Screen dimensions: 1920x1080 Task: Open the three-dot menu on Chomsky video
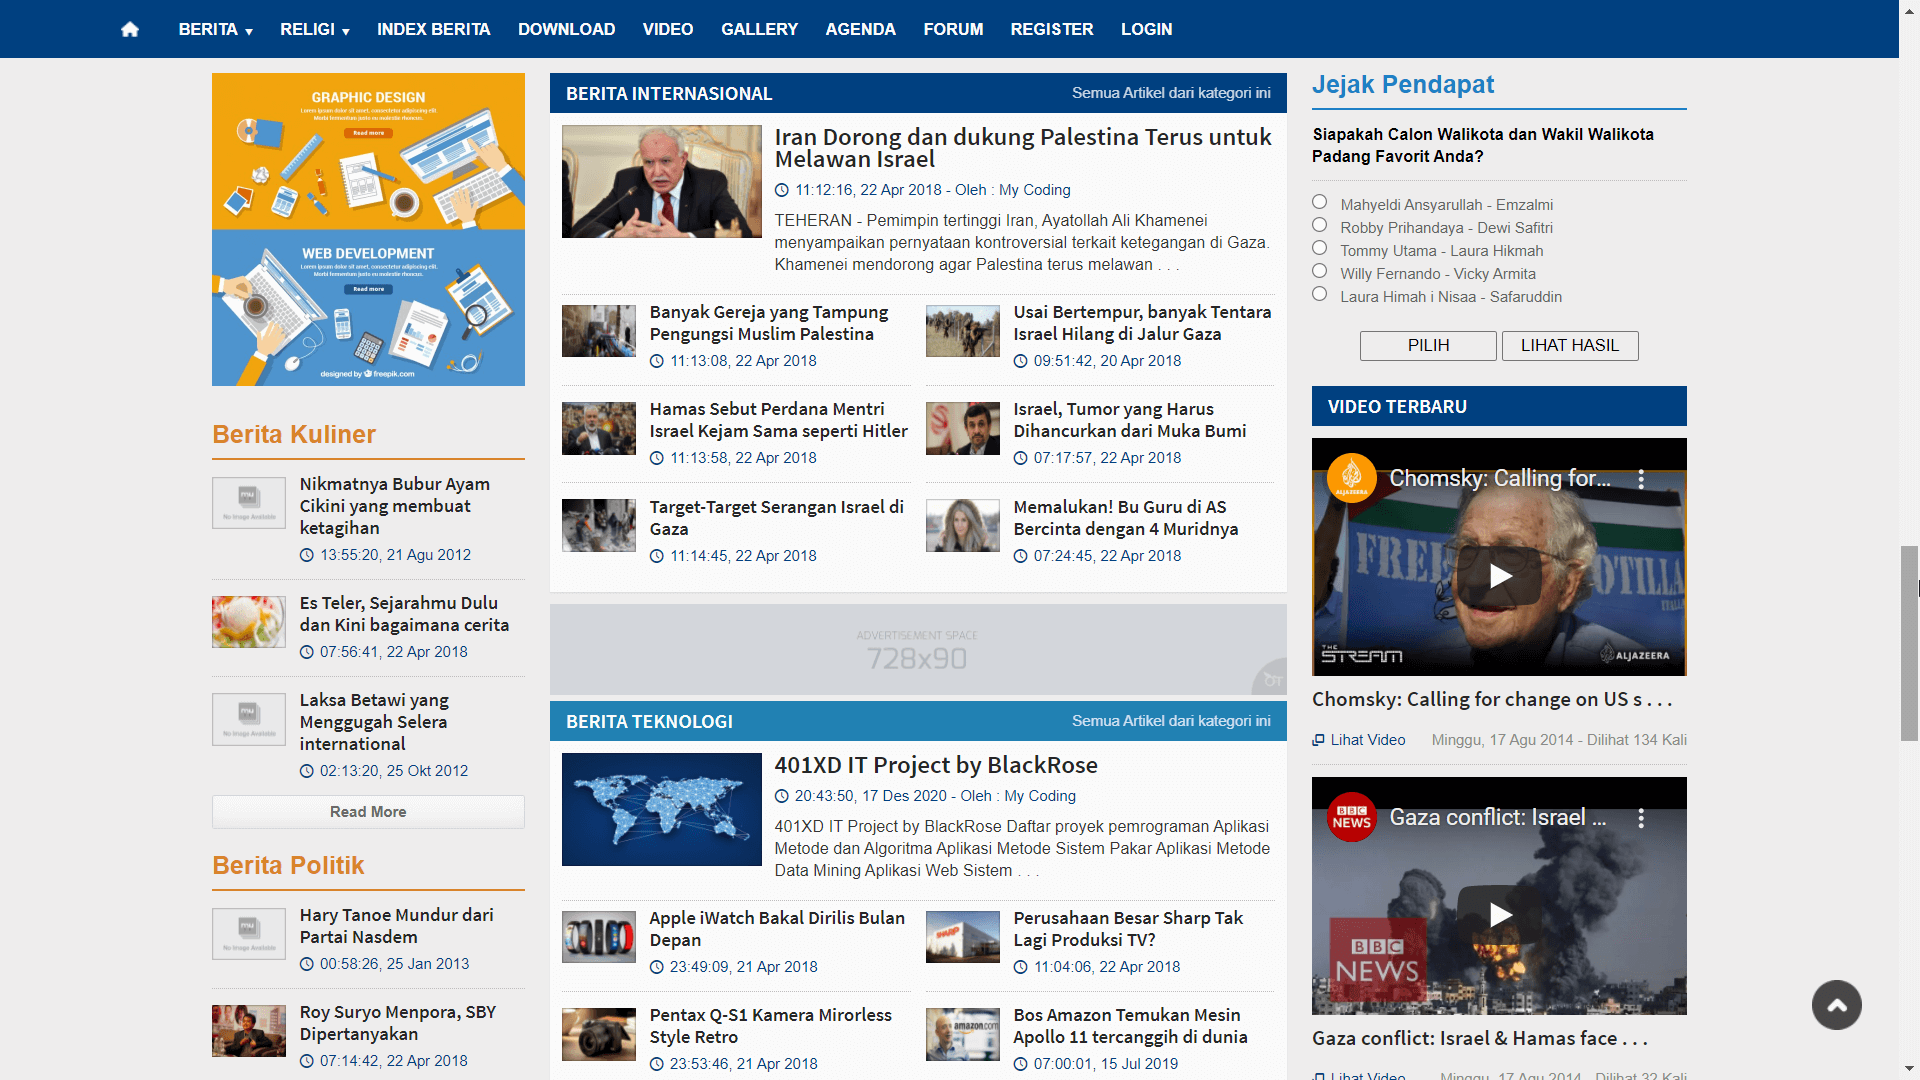[x=1640, y=480]
